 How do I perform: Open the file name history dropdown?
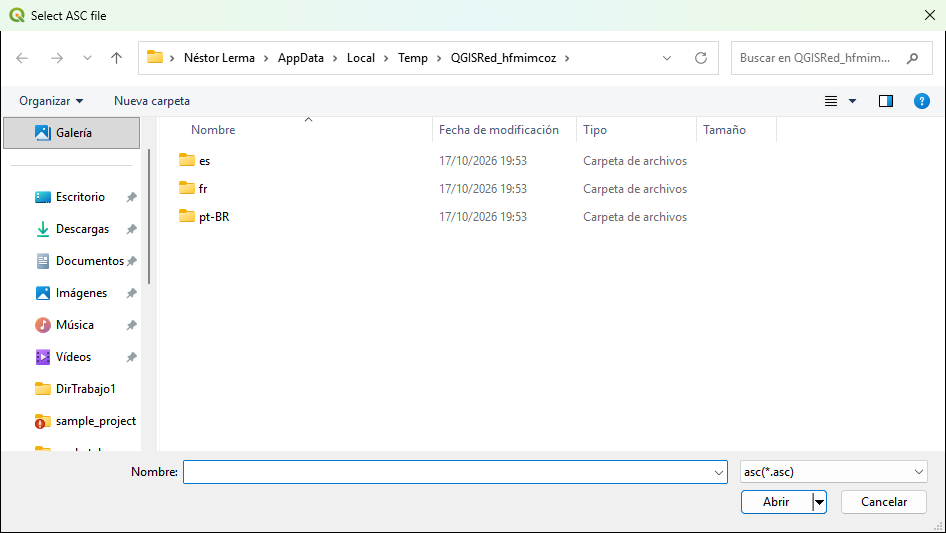(x=719, y=472)
